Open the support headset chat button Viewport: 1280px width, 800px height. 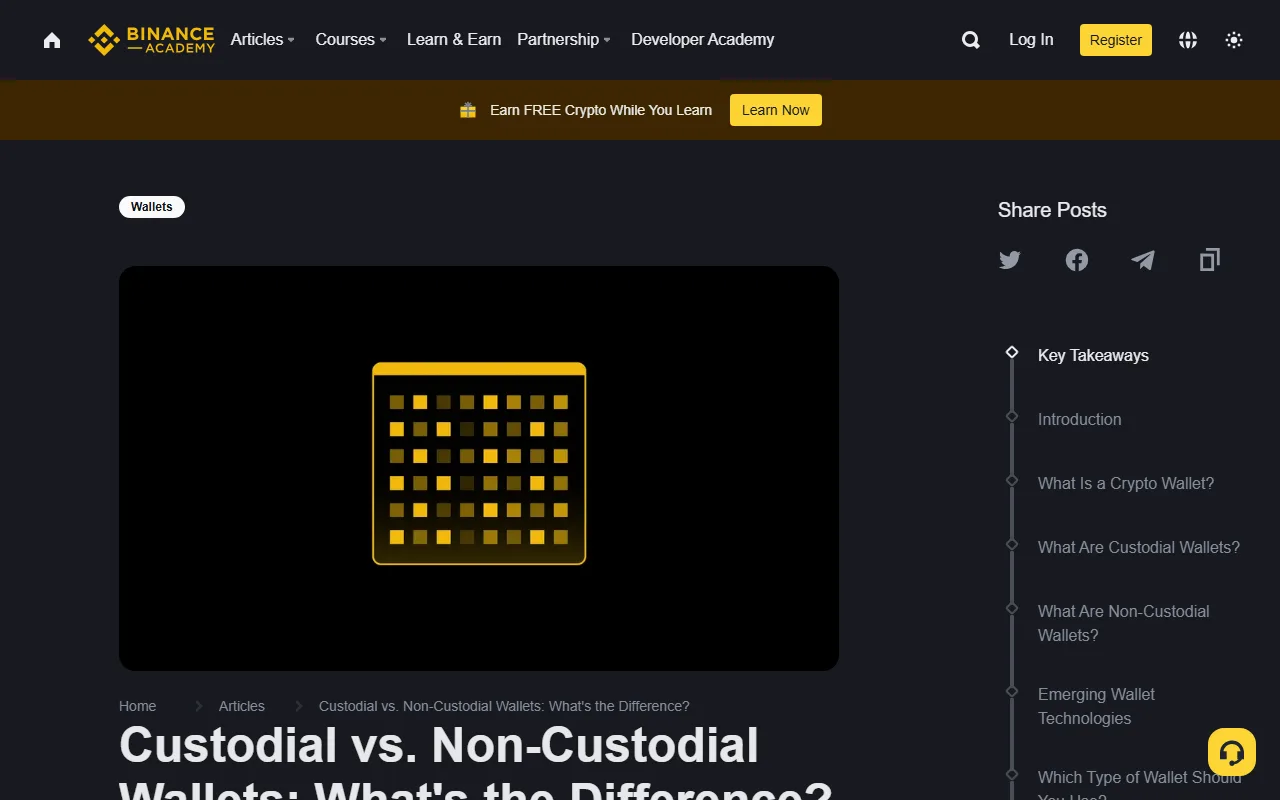[x=1232, y=753]
